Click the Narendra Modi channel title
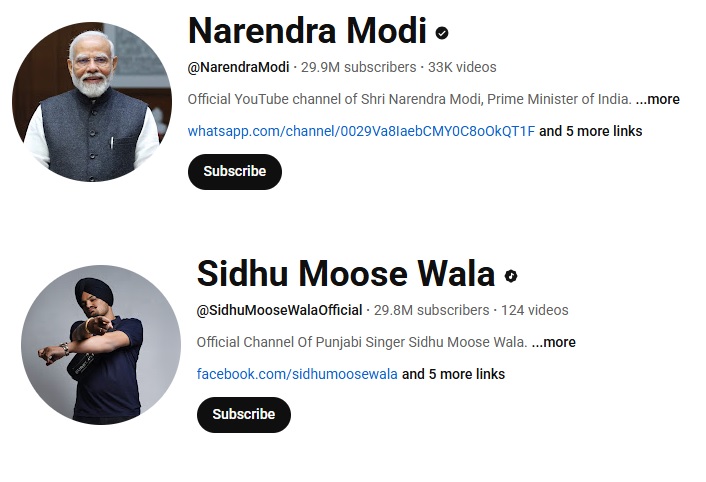This screenshot has height=482, width=706. [x=307, y=31]
